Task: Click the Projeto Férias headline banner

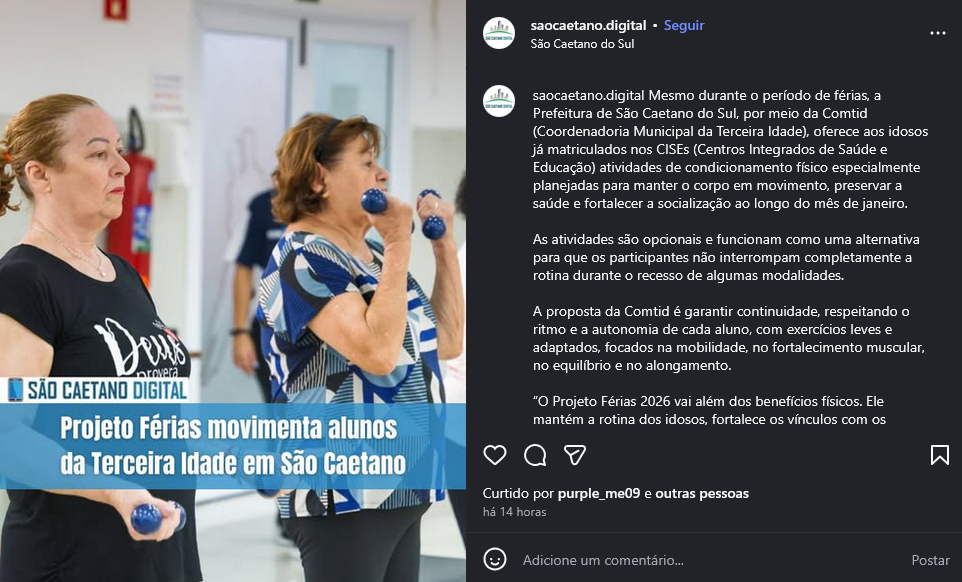Action: (x=233, y=446)
